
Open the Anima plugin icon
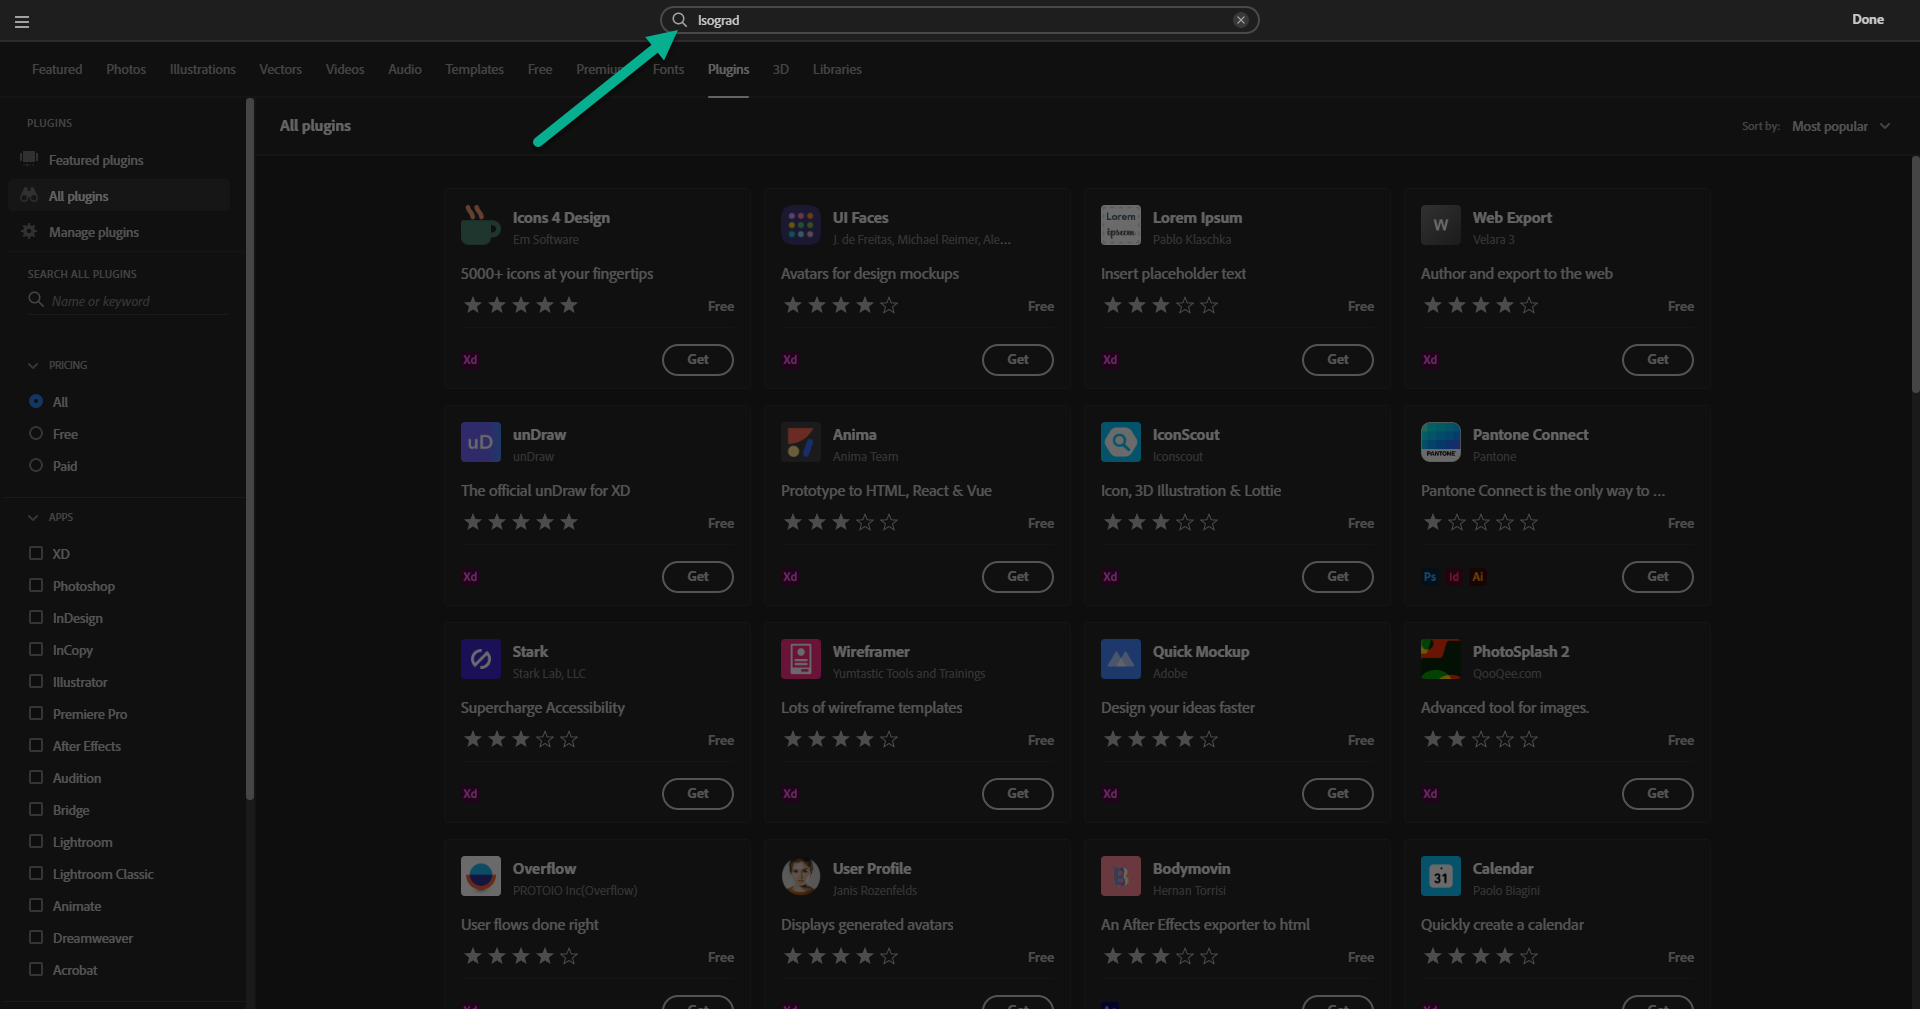(x=801, y=442)
